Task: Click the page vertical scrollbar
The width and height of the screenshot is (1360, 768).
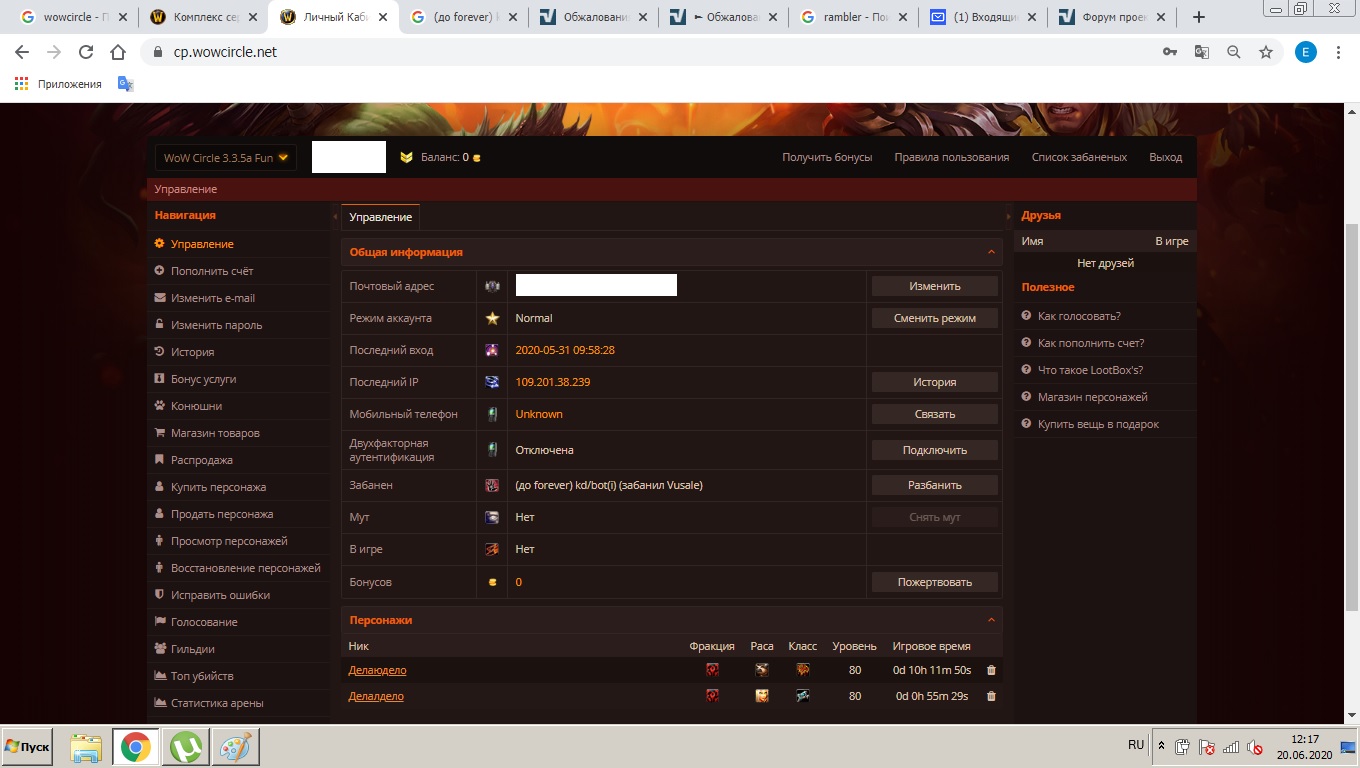Action: click(x=1352, y=400)
